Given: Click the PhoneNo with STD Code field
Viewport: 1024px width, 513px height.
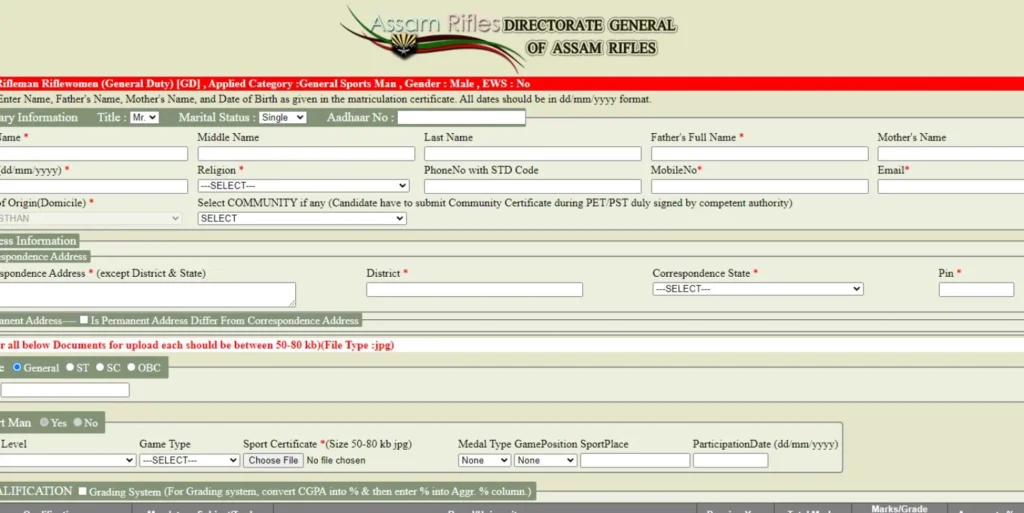Looking at the screenshot, I should click(532, 186).
